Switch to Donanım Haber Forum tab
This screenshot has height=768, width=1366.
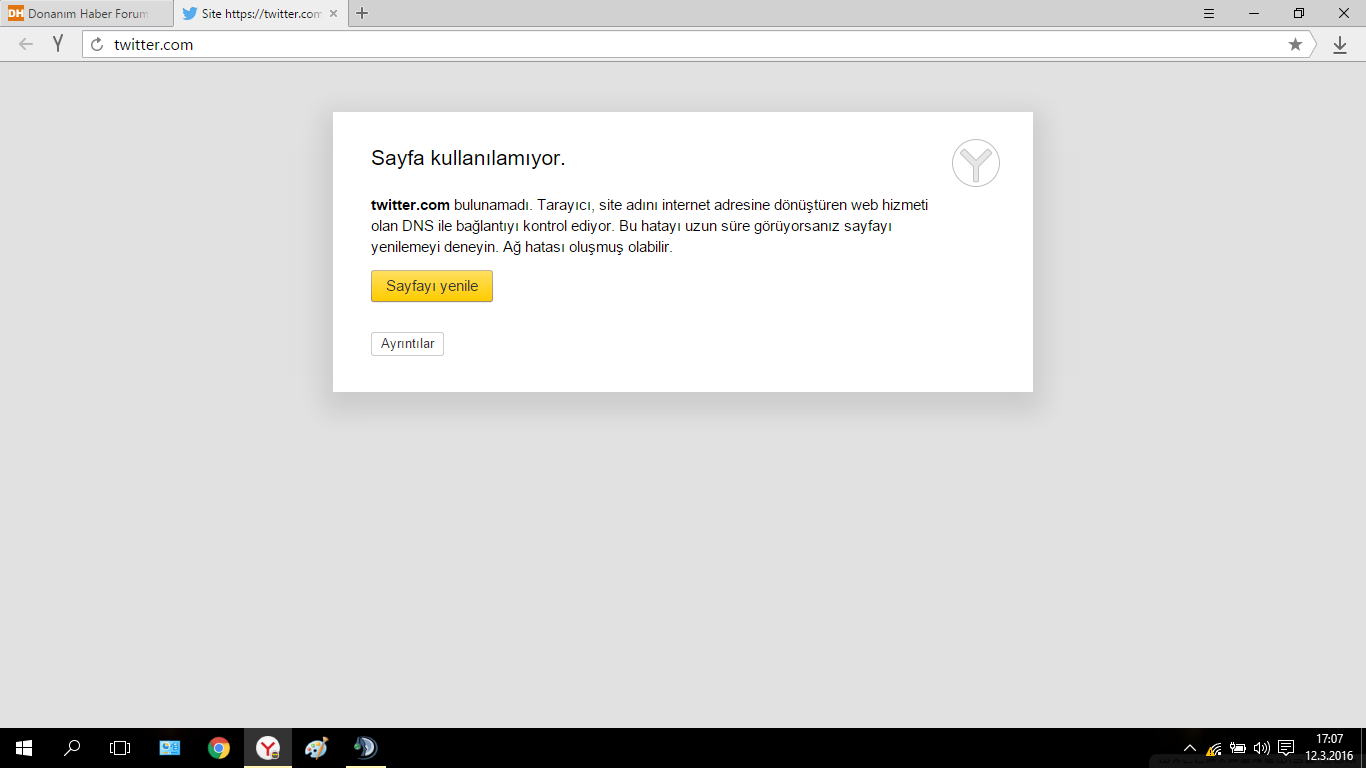(x=86, y=14)
